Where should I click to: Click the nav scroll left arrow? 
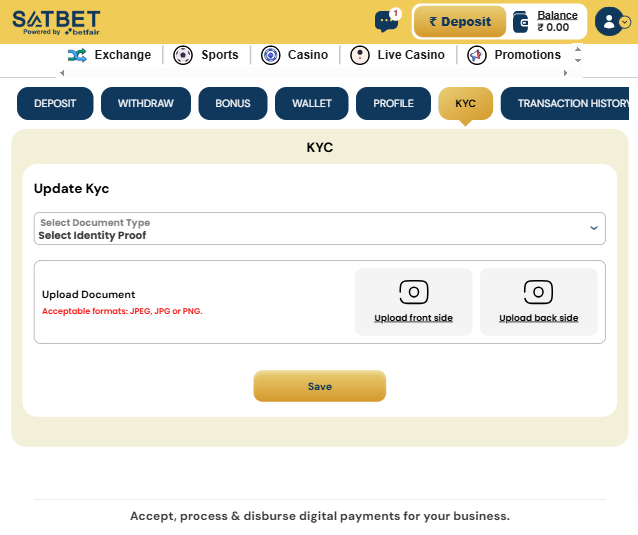coord(62,73)
